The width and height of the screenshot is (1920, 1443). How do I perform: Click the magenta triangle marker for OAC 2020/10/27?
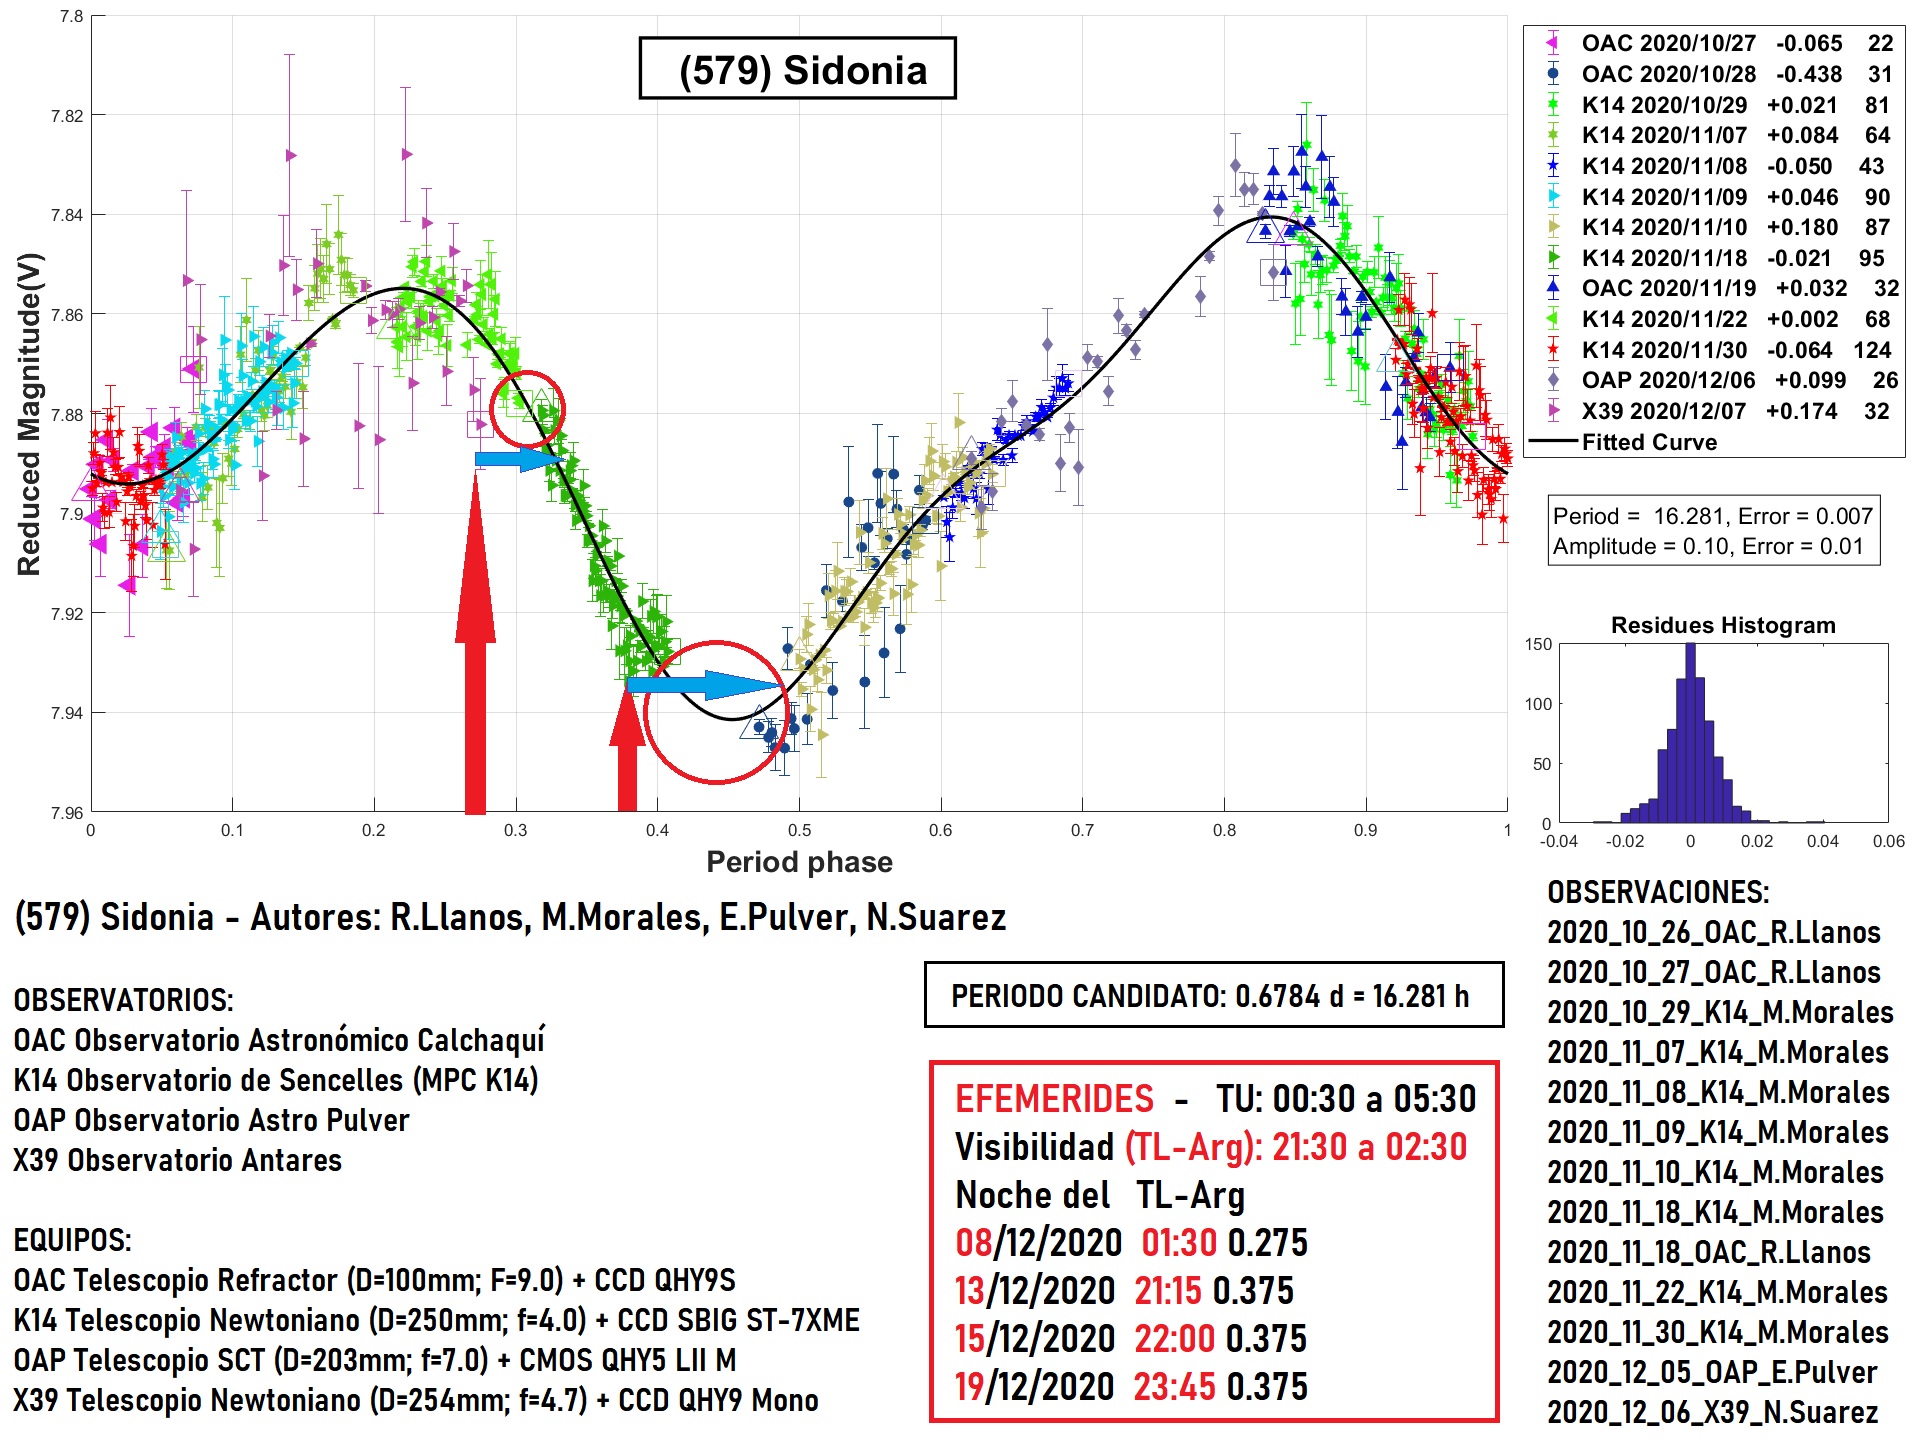[1552, 43]
